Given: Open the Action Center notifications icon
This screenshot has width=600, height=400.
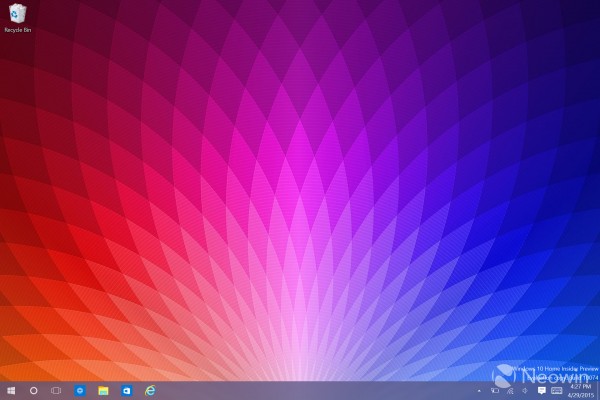Looking at the screenshot, I should coord(541,390).
